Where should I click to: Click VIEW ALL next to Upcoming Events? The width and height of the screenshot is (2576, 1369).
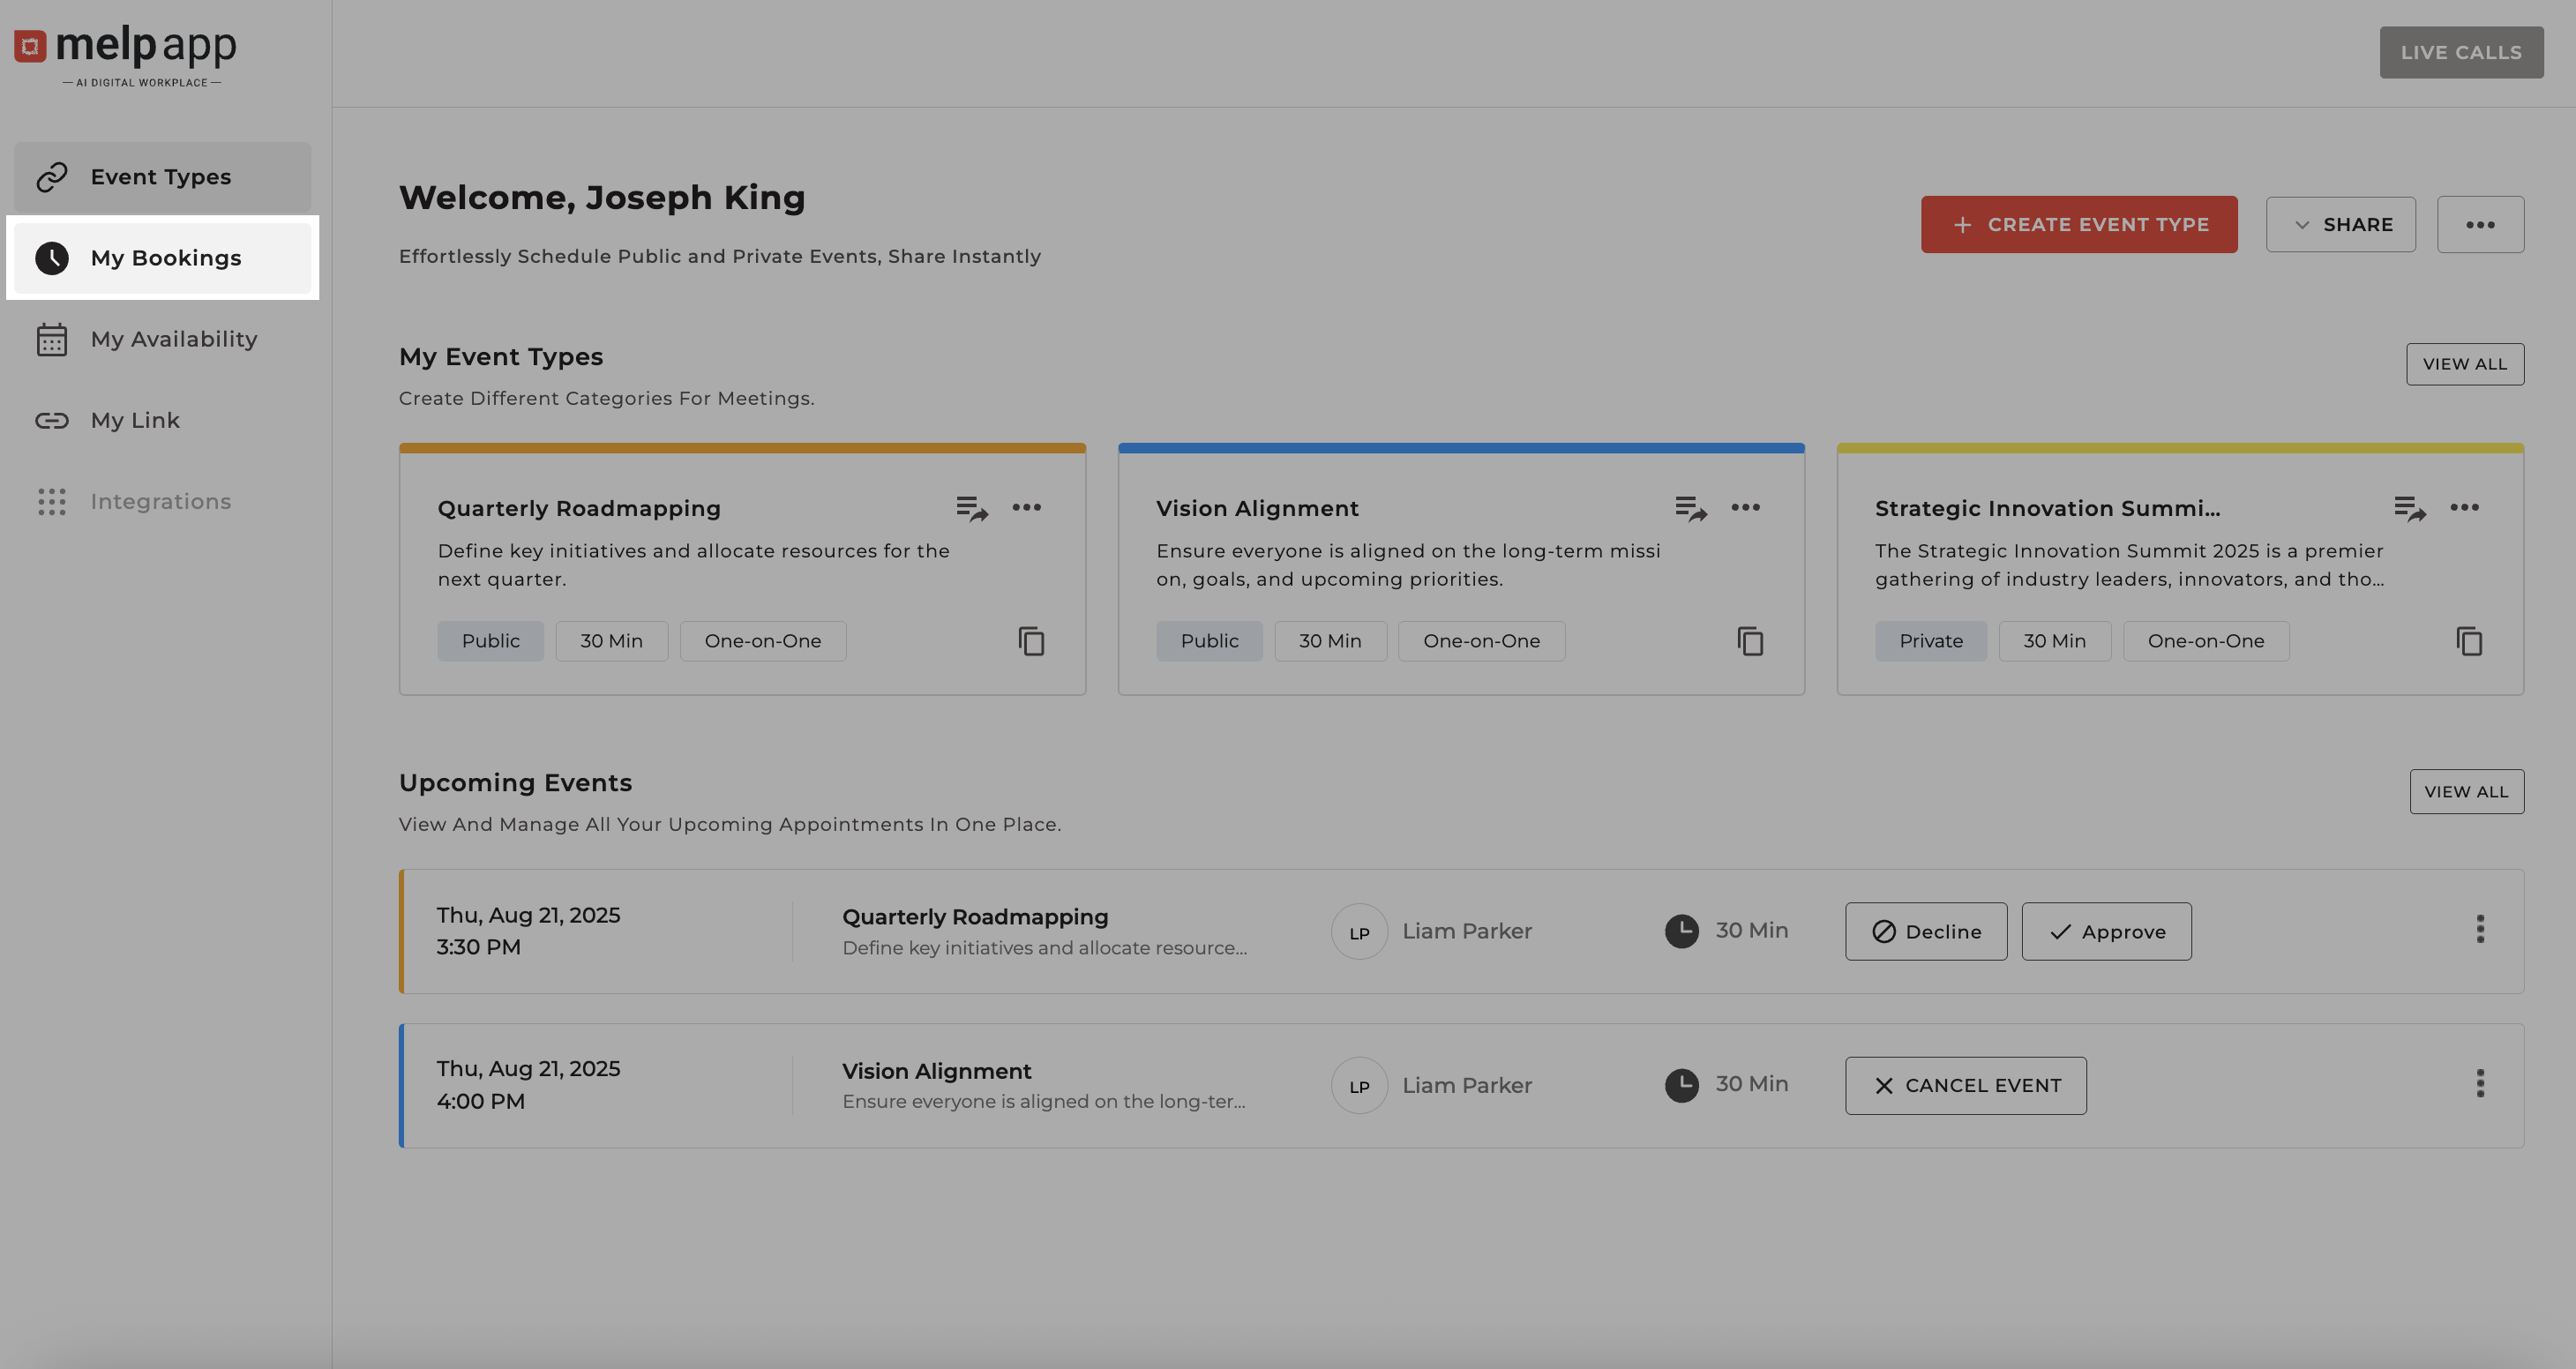(x=2465, y=791)
